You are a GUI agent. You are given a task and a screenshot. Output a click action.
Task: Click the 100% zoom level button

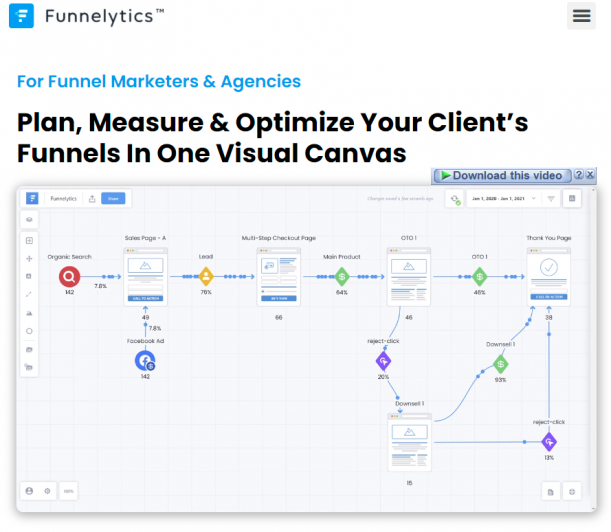[x=69, y=491]
